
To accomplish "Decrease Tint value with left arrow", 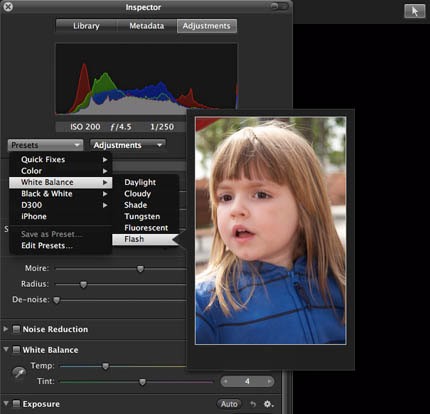I will click(226, 381).
